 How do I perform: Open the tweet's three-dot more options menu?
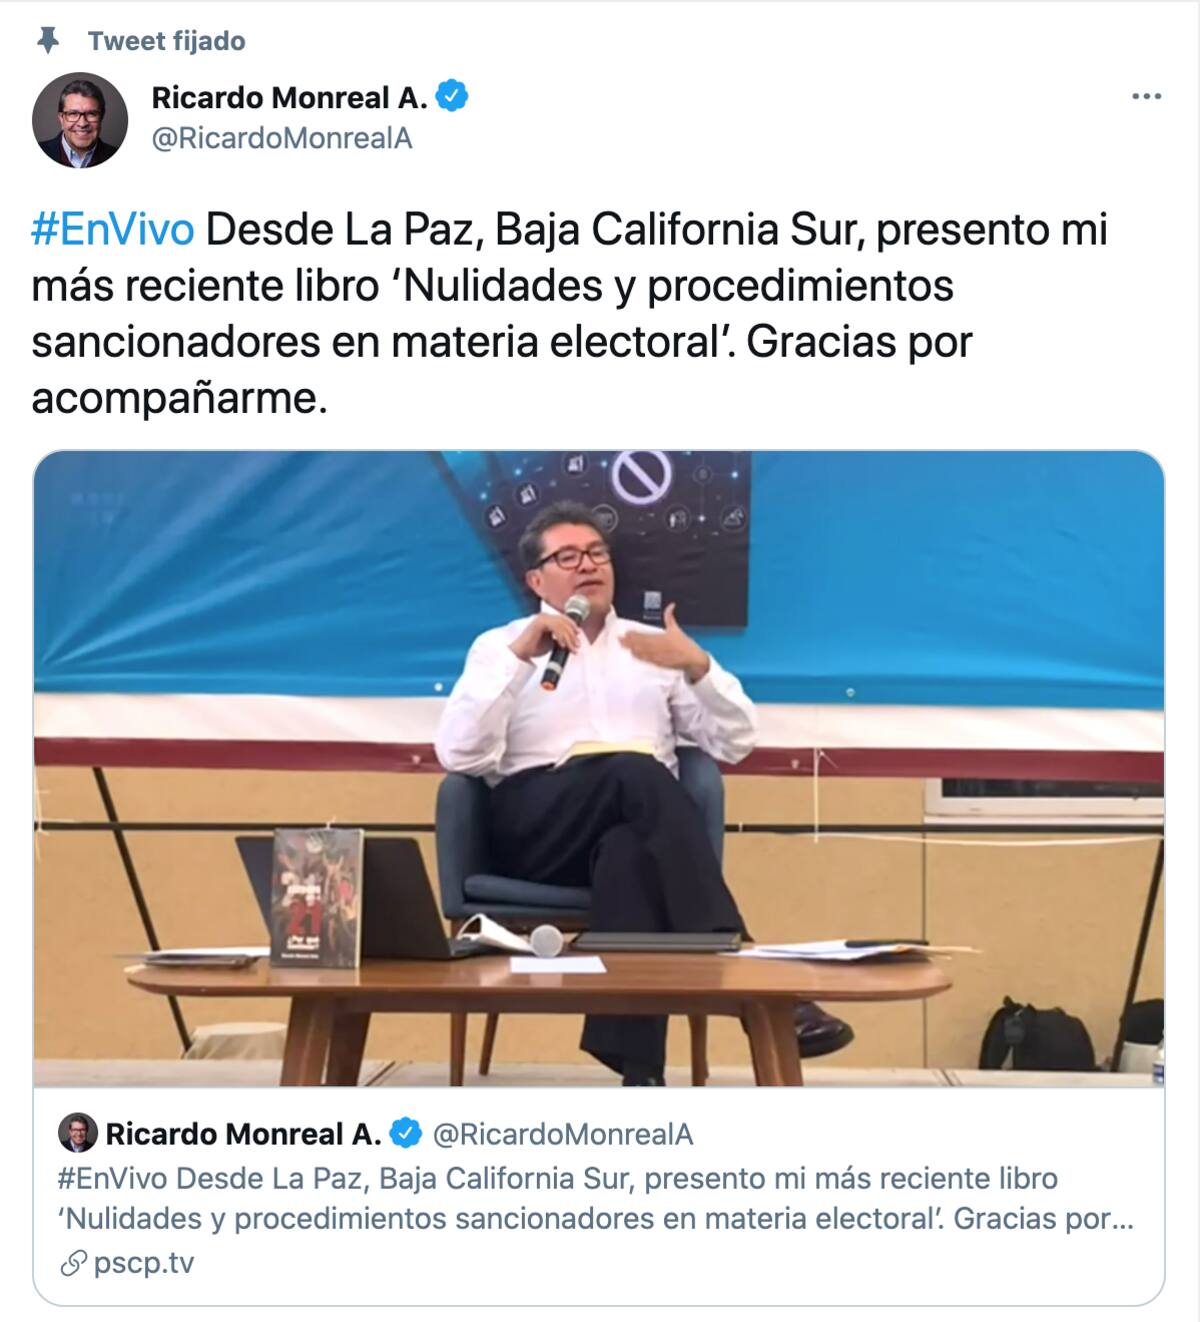(x=1146, y=97)
